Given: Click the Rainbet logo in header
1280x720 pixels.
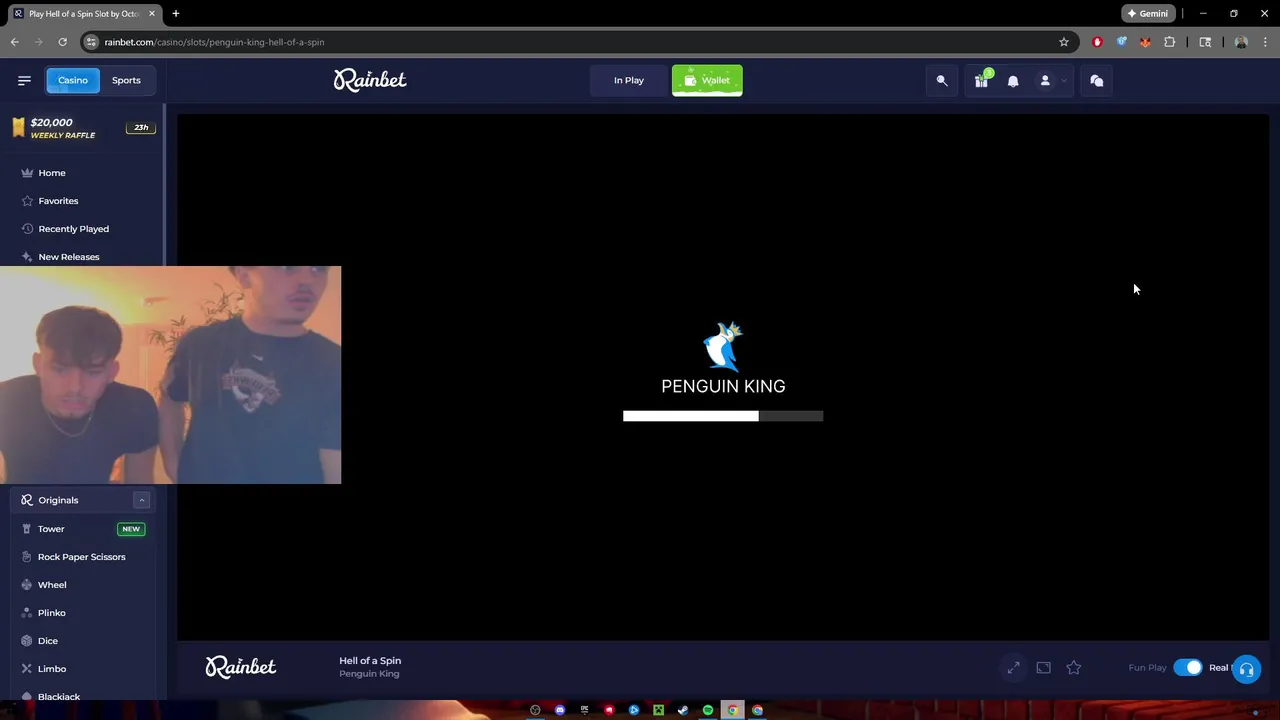Looking at the screenshot, I should (x=370, y=80).
